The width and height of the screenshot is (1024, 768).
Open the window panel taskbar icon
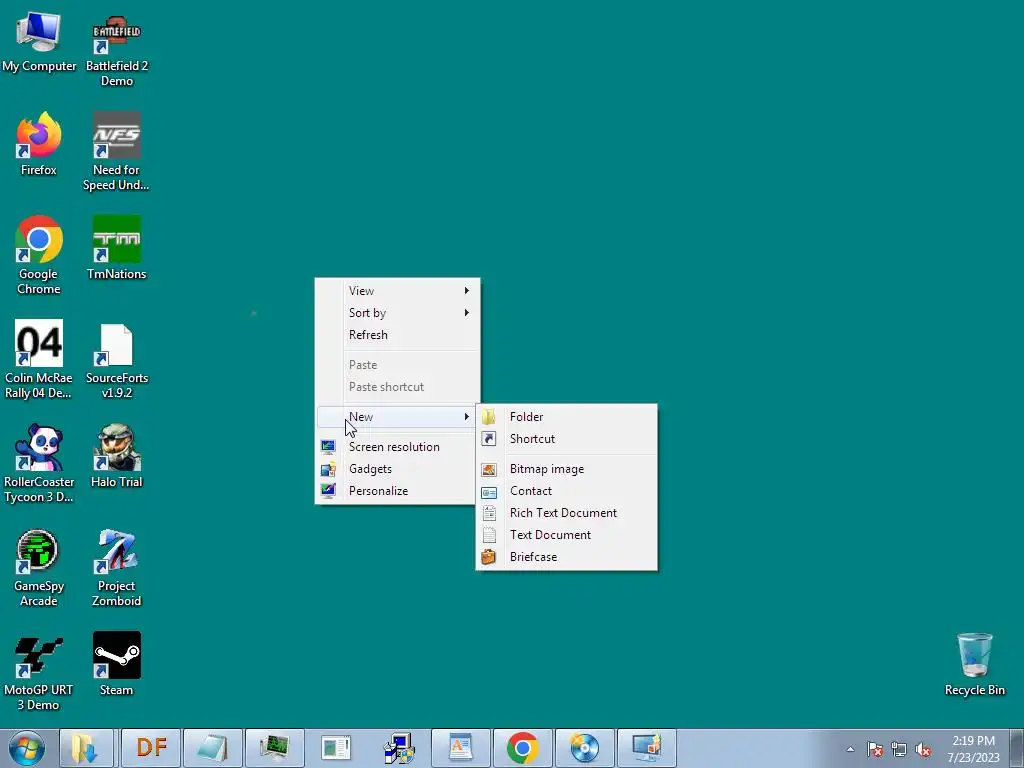coord(336,748)
